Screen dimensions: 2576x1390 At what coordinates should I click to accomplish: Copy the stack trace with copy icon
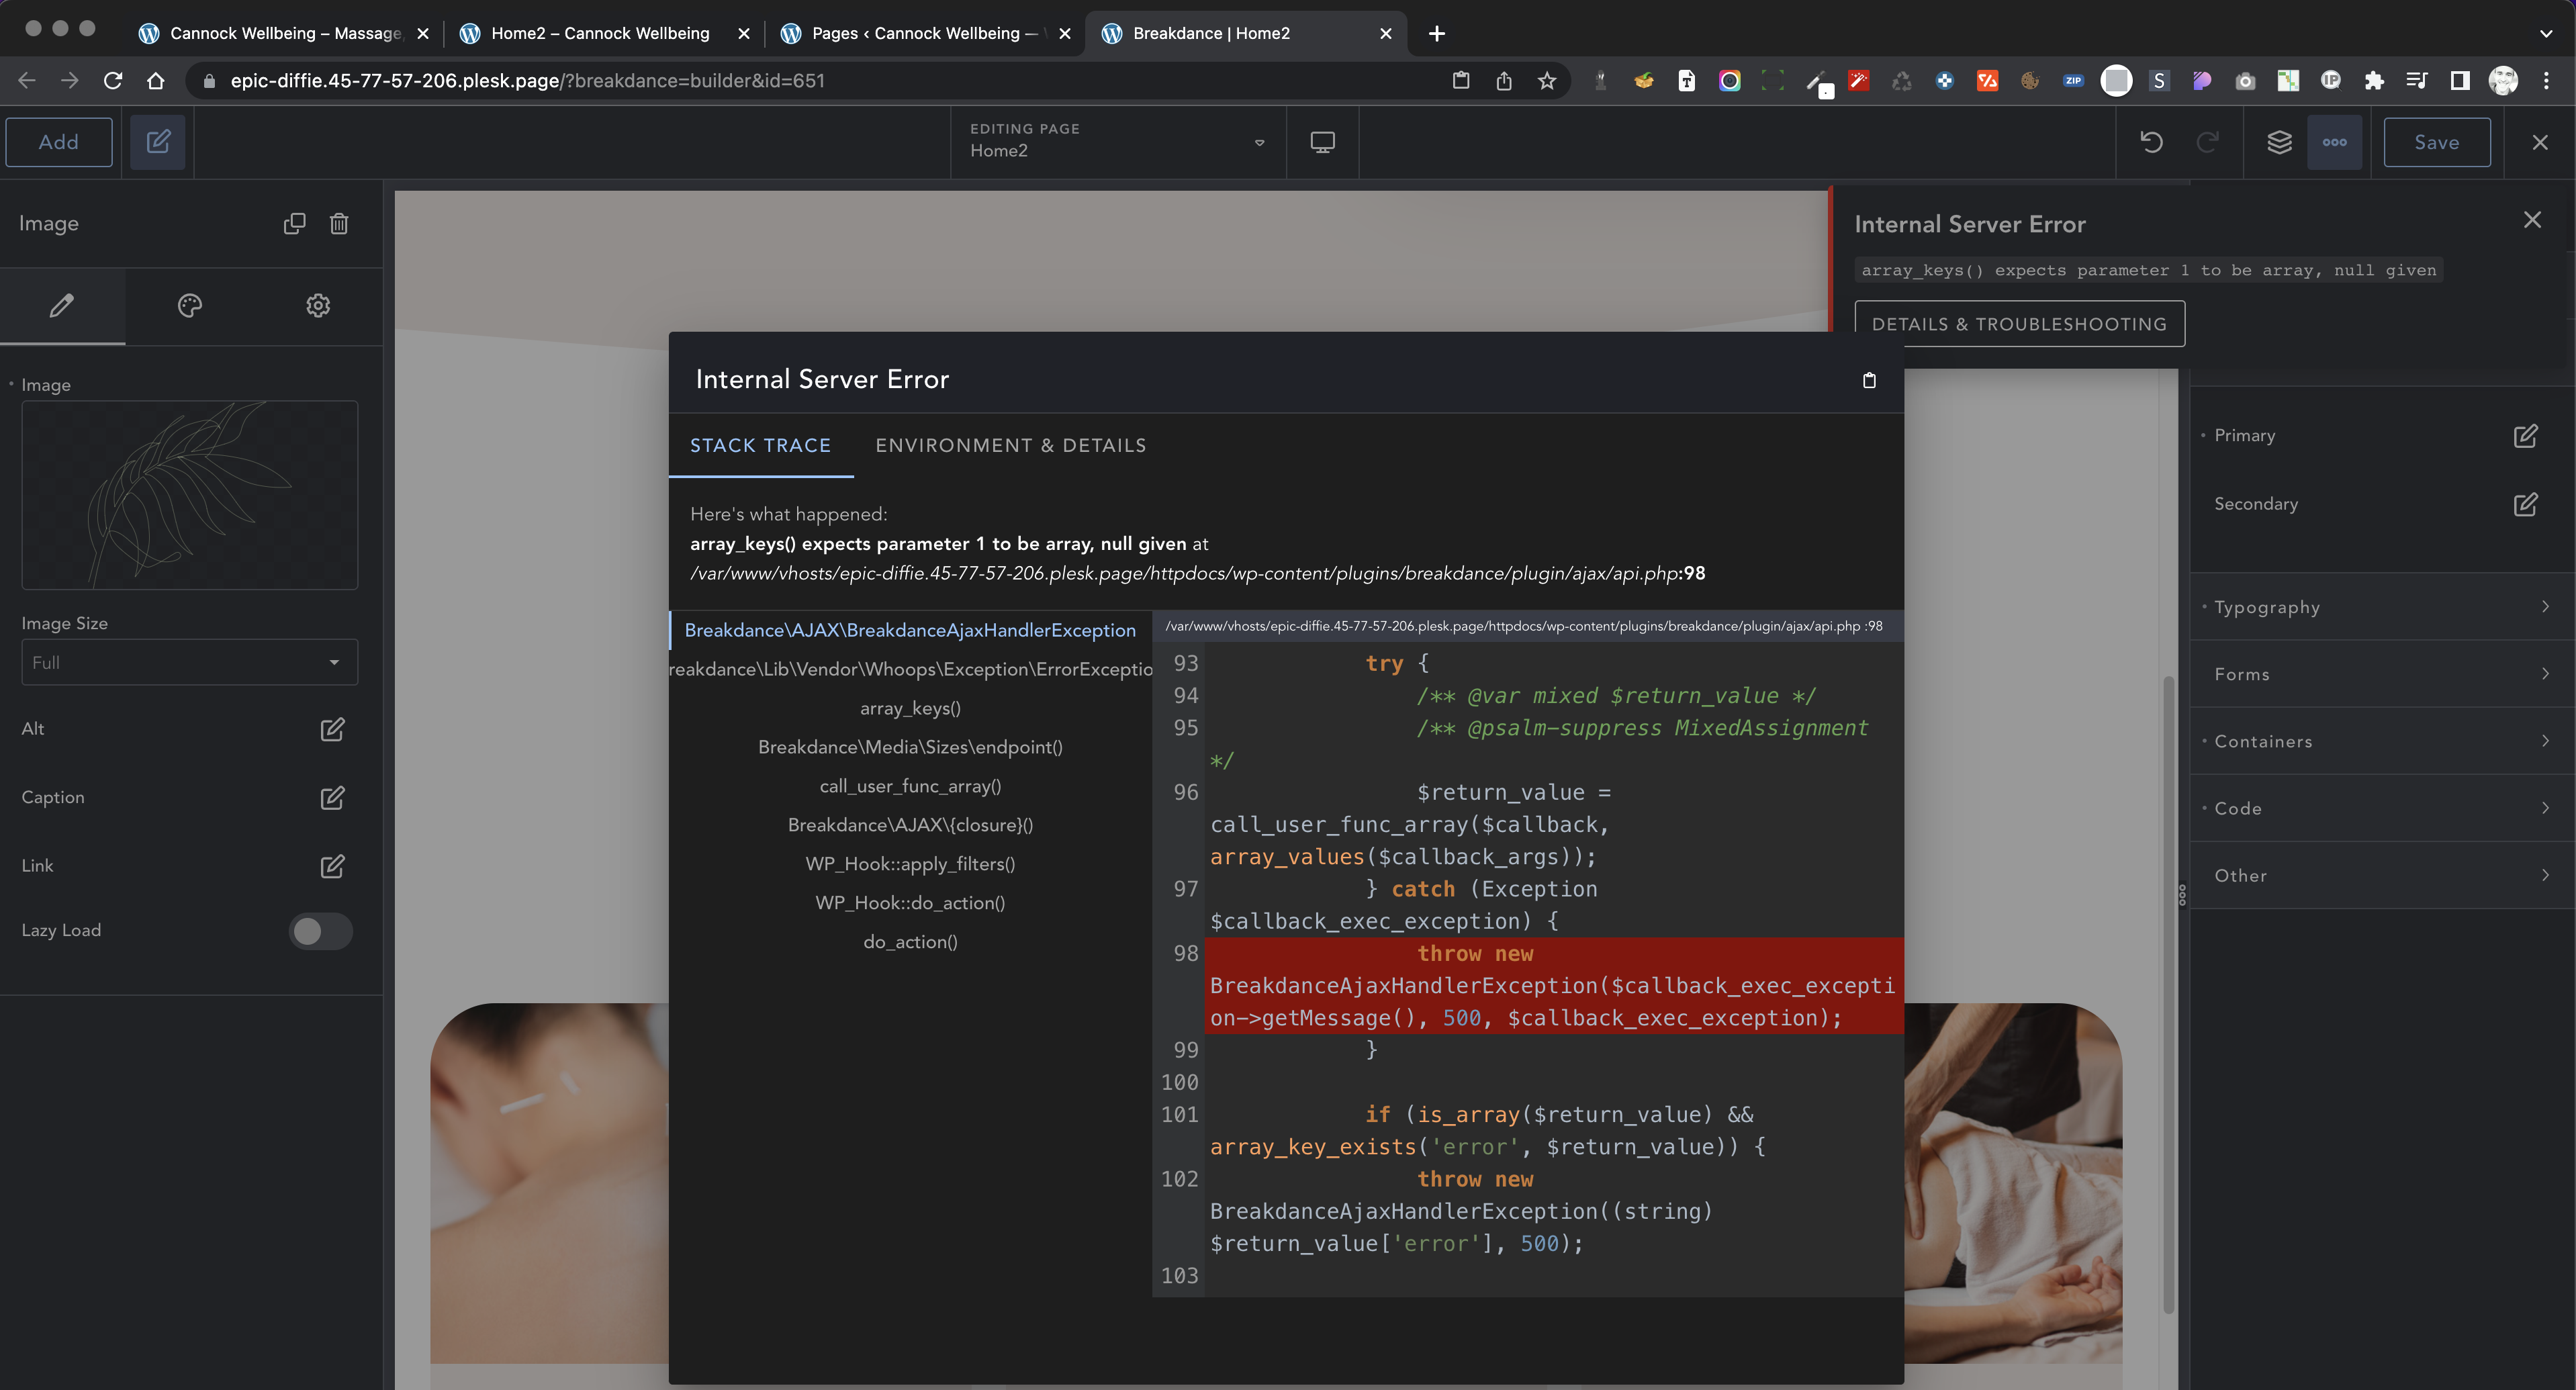click(1869, 380)
